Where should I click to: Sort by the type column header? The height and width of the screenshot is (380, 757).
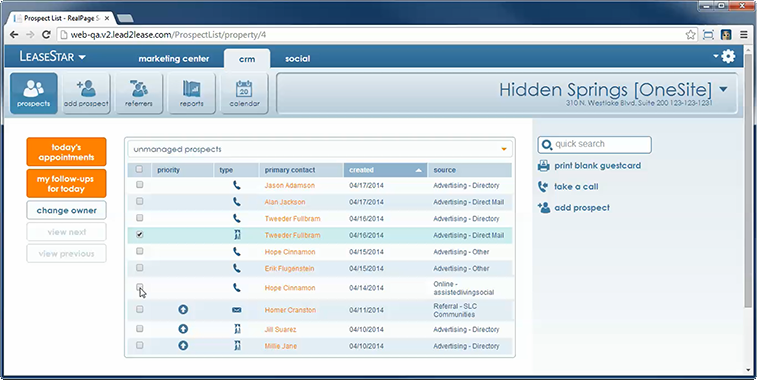[236, 170]
